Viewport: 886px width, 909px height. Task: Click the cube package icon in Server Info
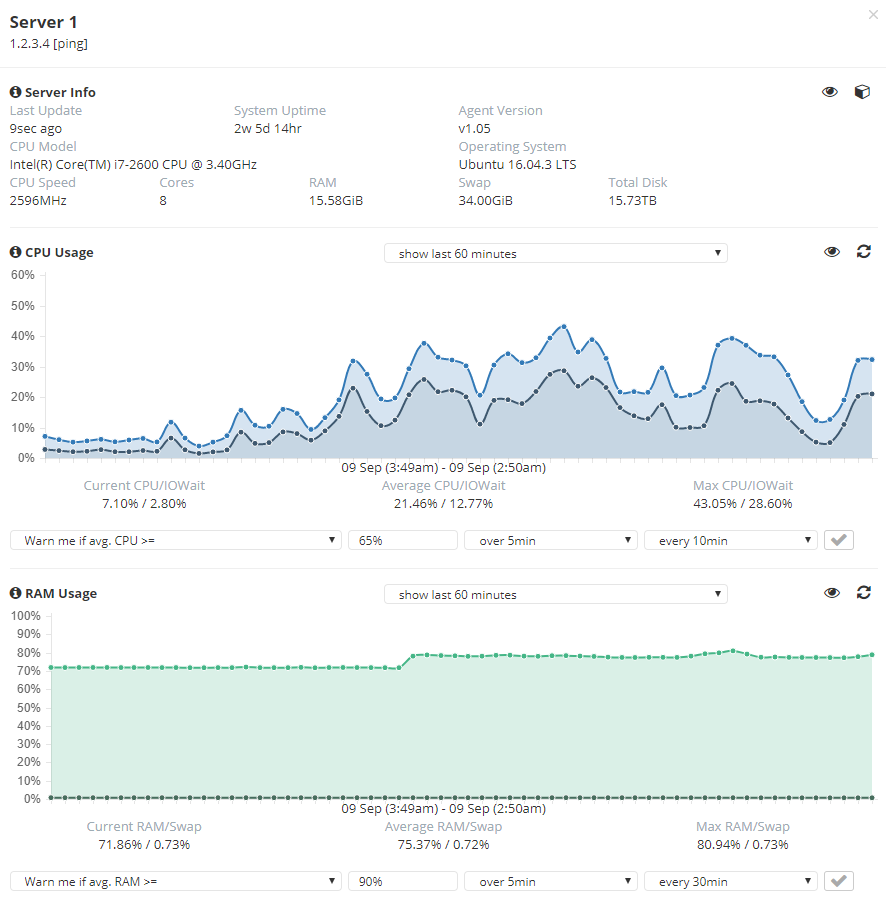pos(862,92)
